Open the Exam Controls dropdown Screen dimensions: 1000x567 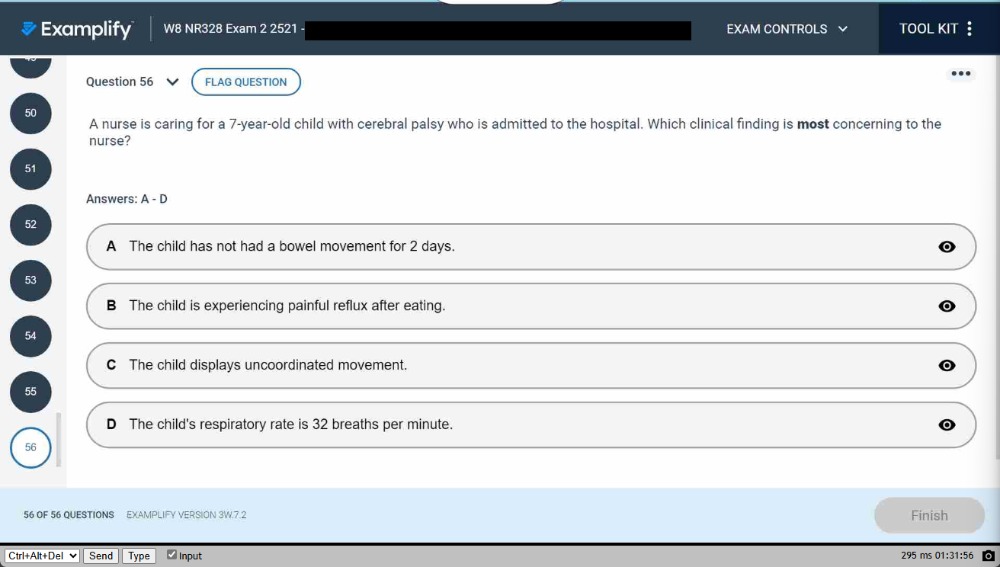point(787,29)
